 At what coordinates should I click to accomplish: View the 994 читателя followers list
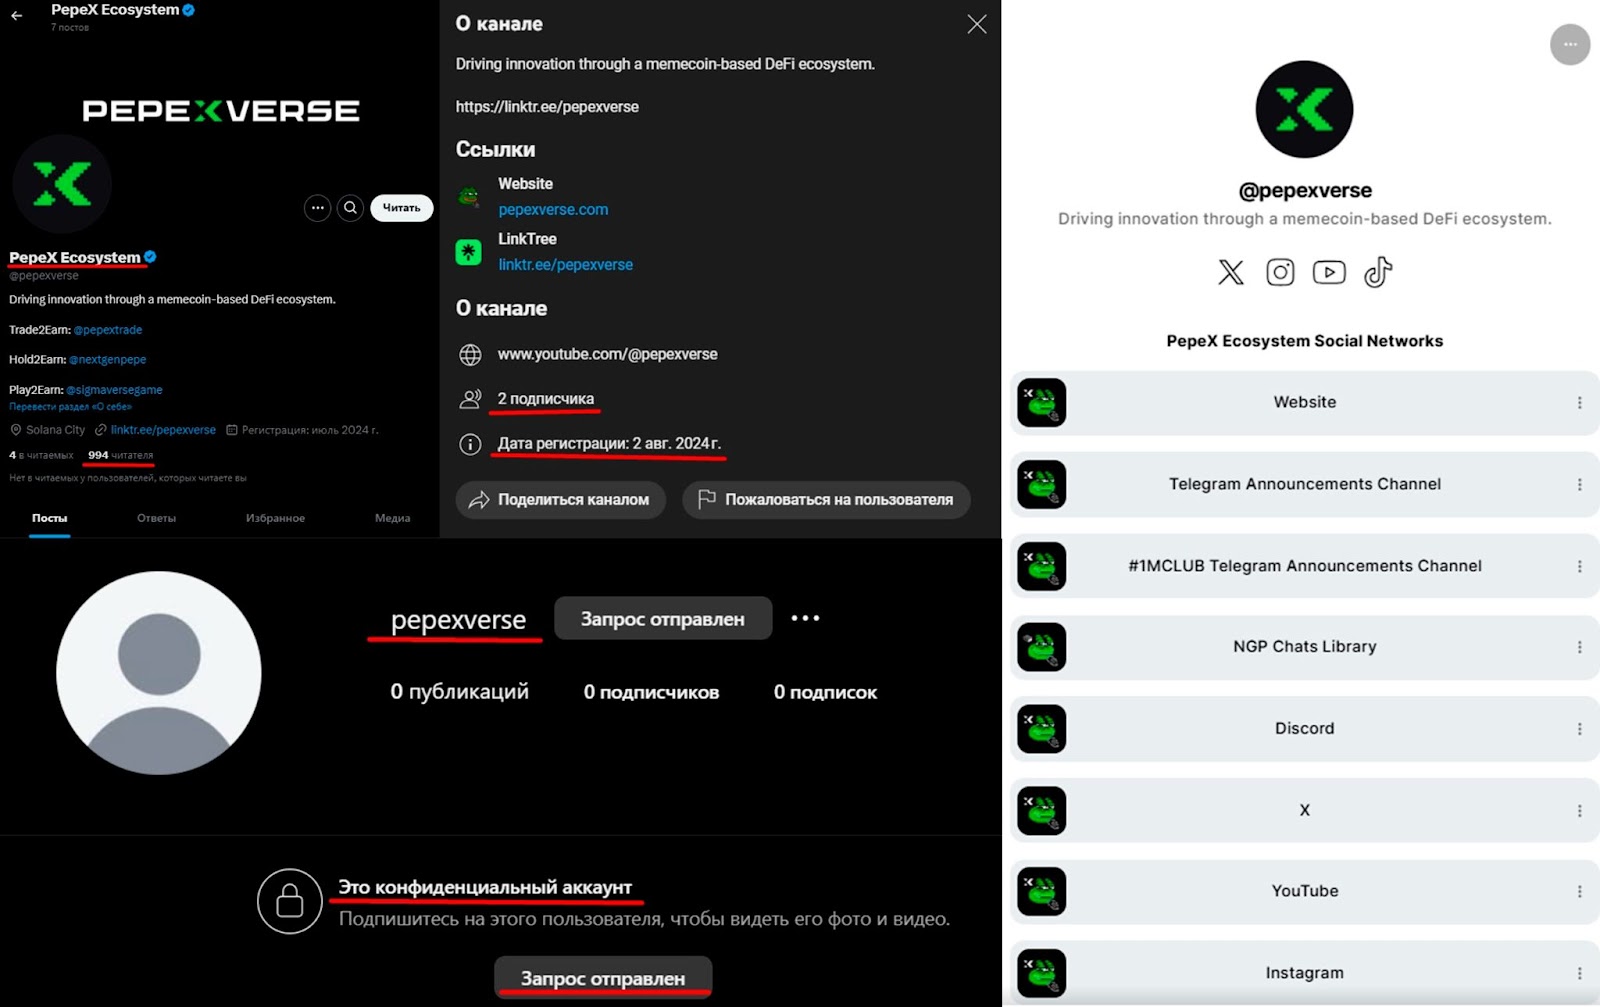point(120,455)
